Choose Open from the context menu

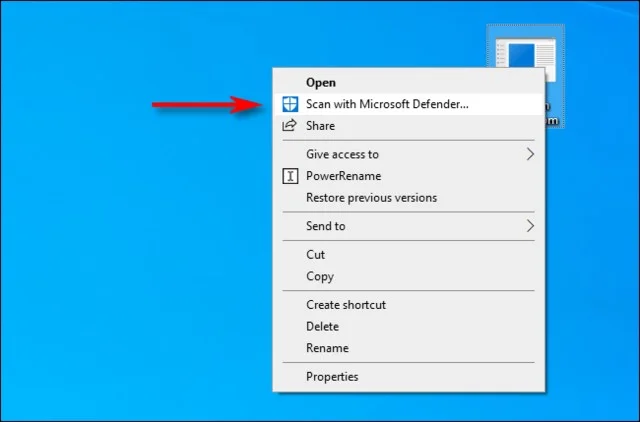click(x=321, y=82)
